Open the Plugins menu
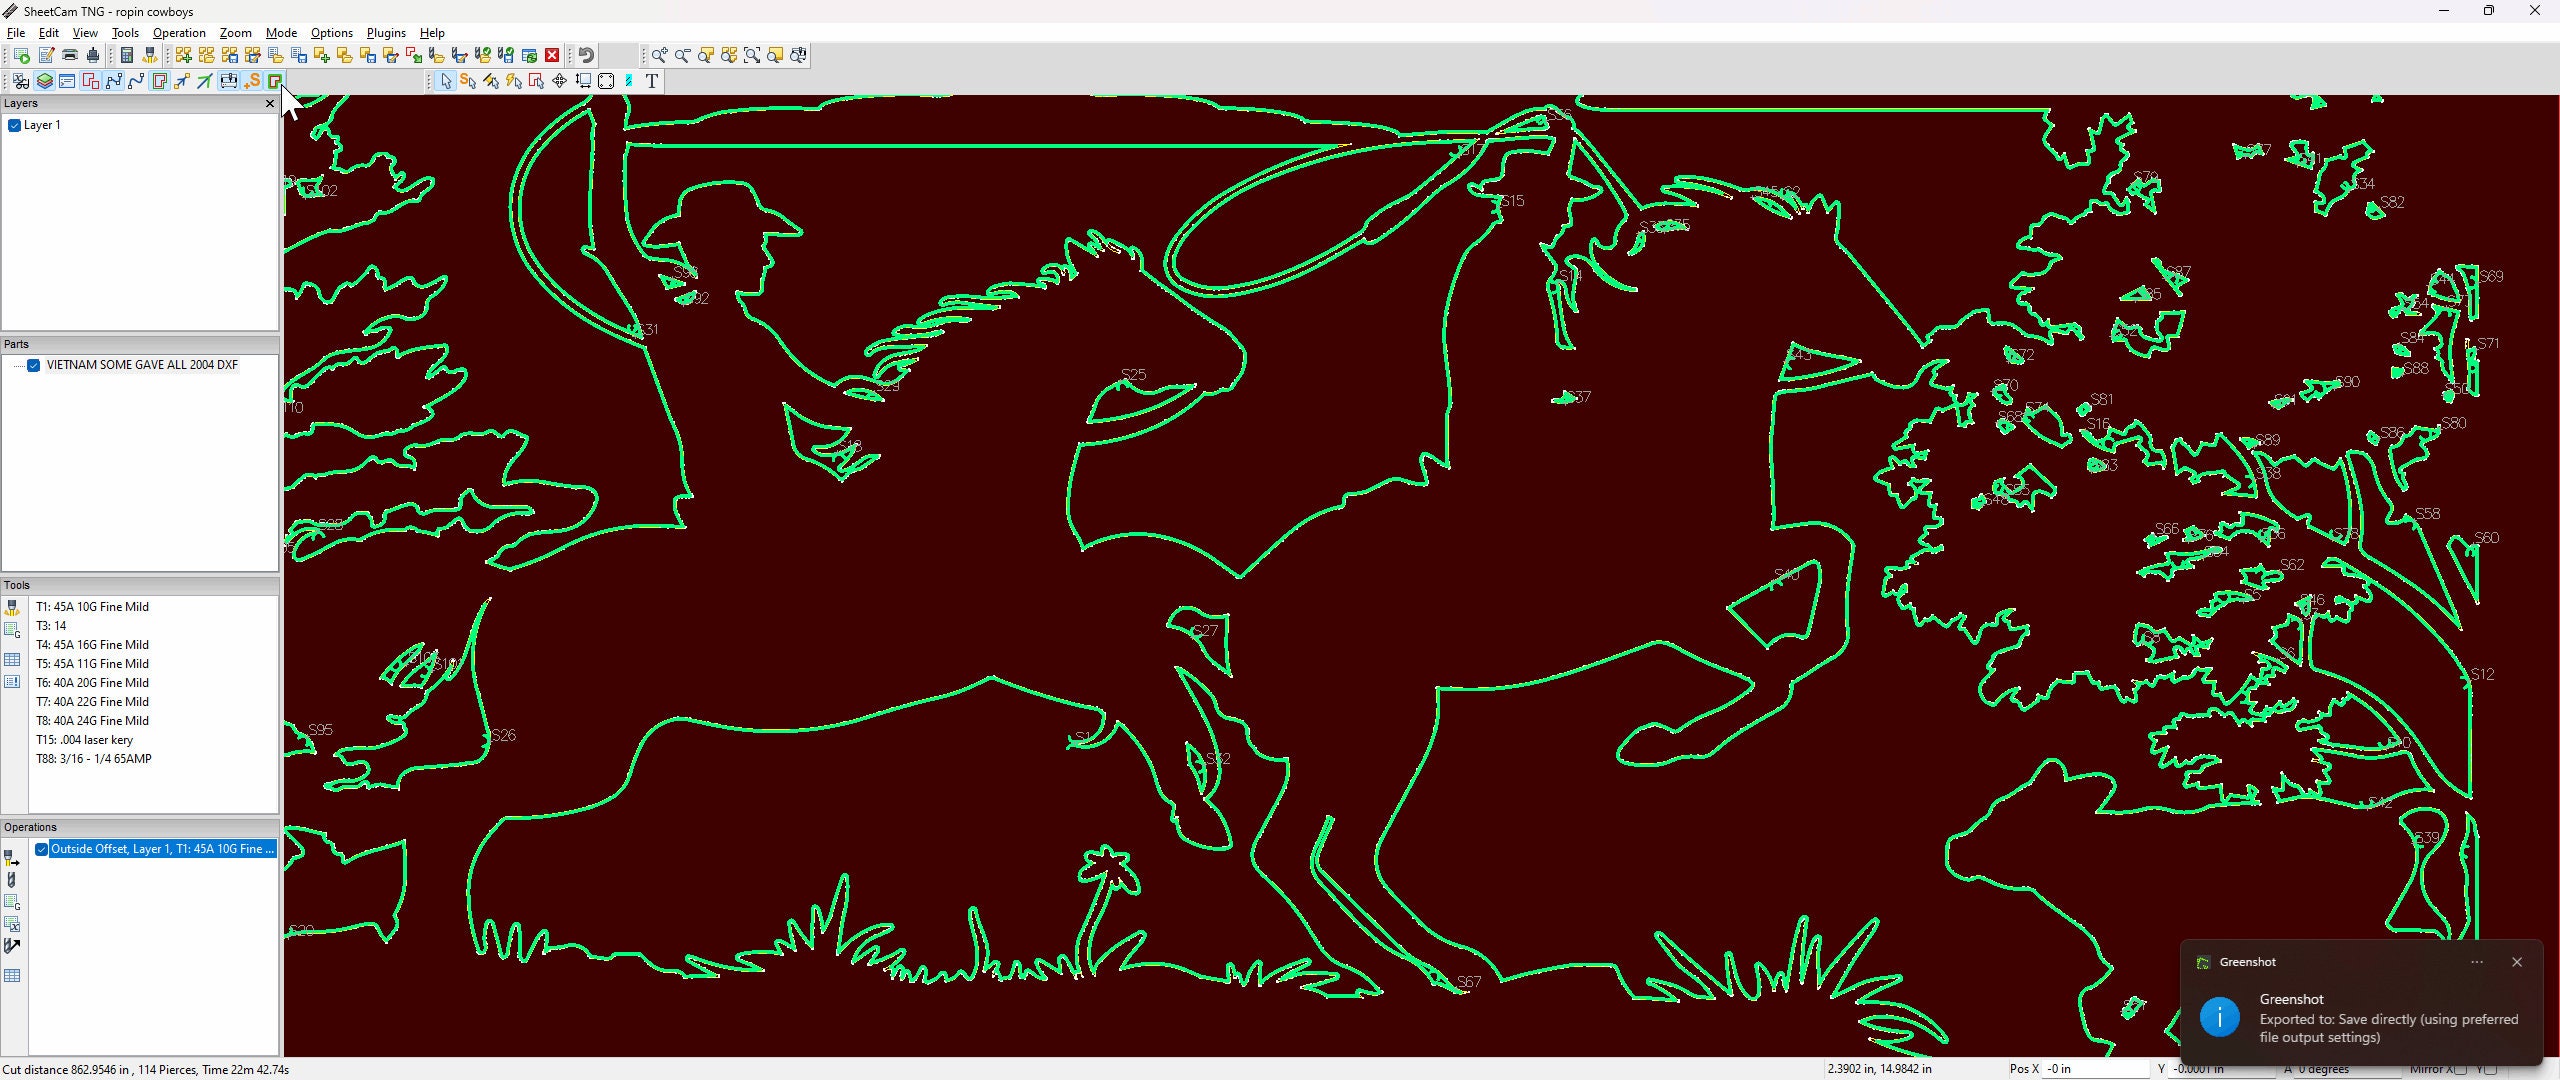 (x=386, y=33)
